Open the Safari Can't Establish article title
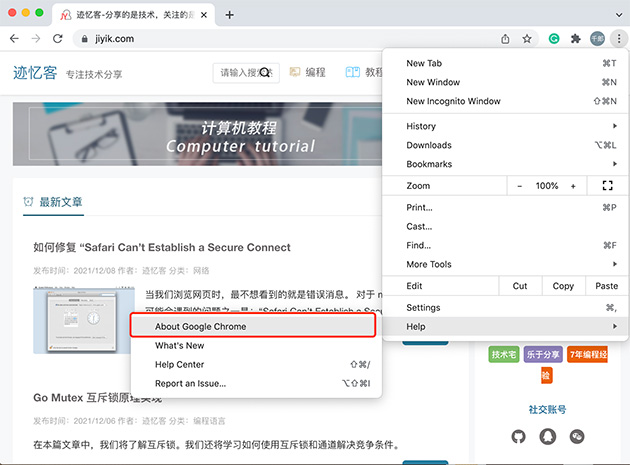Viewport: 630px width, 465px height. (x=162, y=247)
